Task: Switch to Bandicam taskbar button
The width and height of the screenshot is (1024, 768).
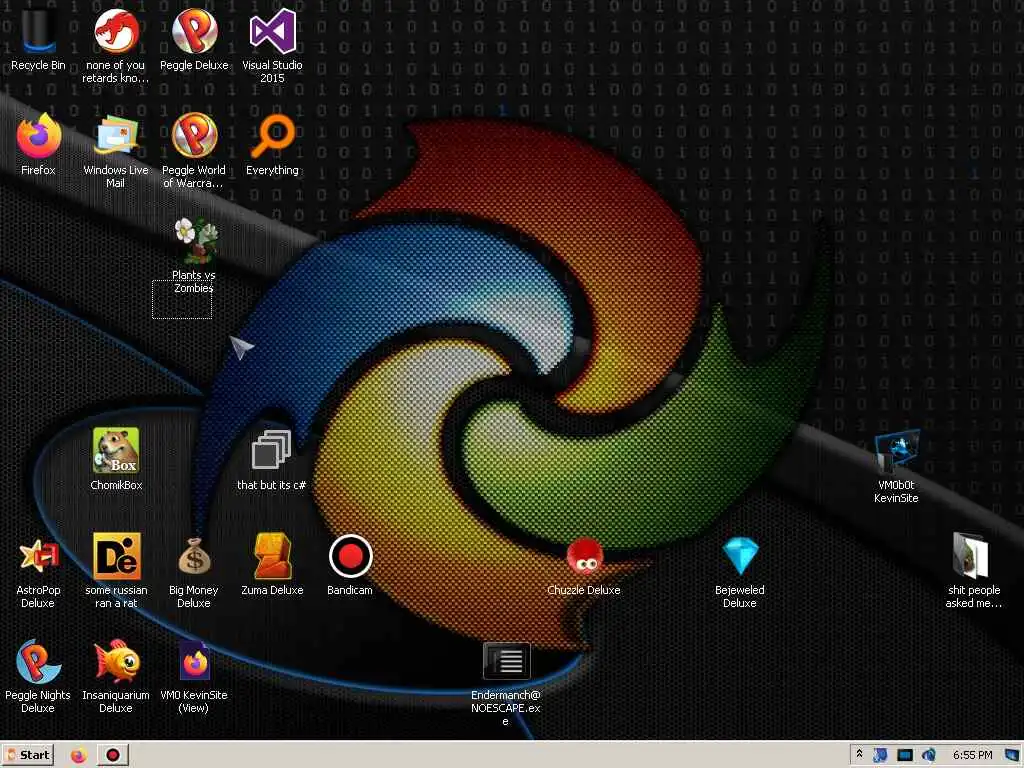Action: point(113,756)
